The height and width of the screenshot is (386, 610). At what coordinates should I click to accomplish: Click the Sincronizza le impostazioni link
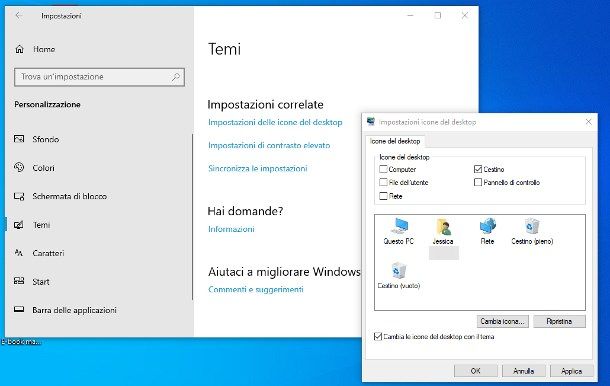click(258, 168)
